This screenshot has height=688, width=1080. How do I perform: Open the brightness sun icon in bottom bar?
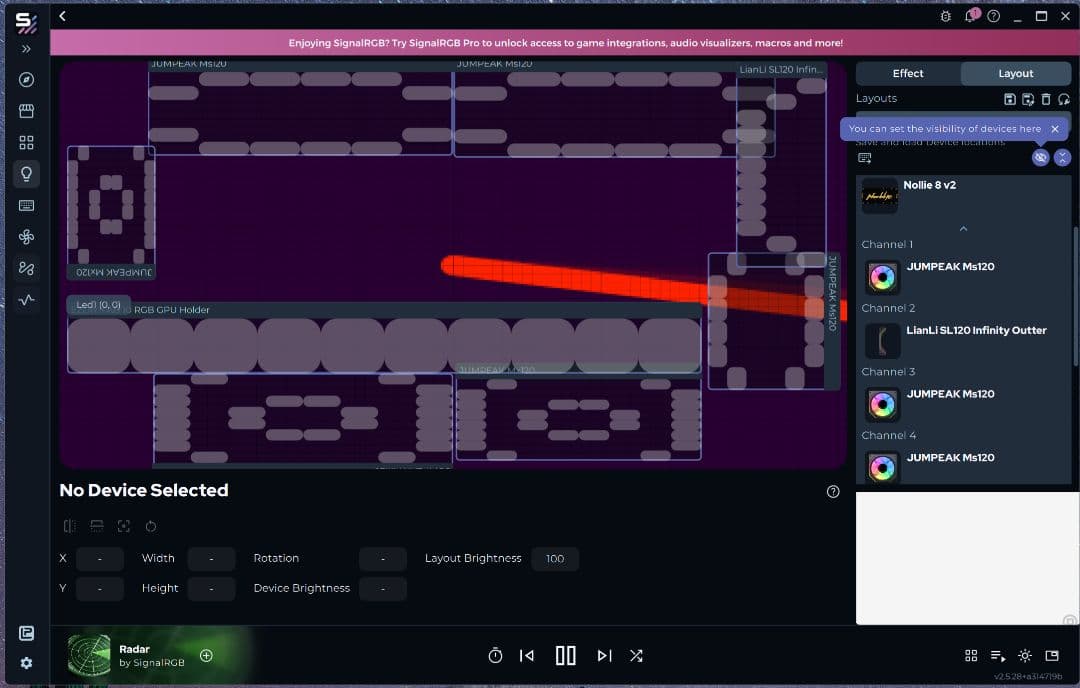click(x=1024, y=656)
